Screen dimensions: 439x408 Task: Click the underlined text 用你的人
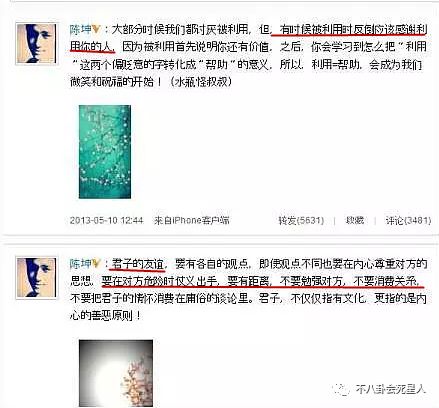[92, 47]
